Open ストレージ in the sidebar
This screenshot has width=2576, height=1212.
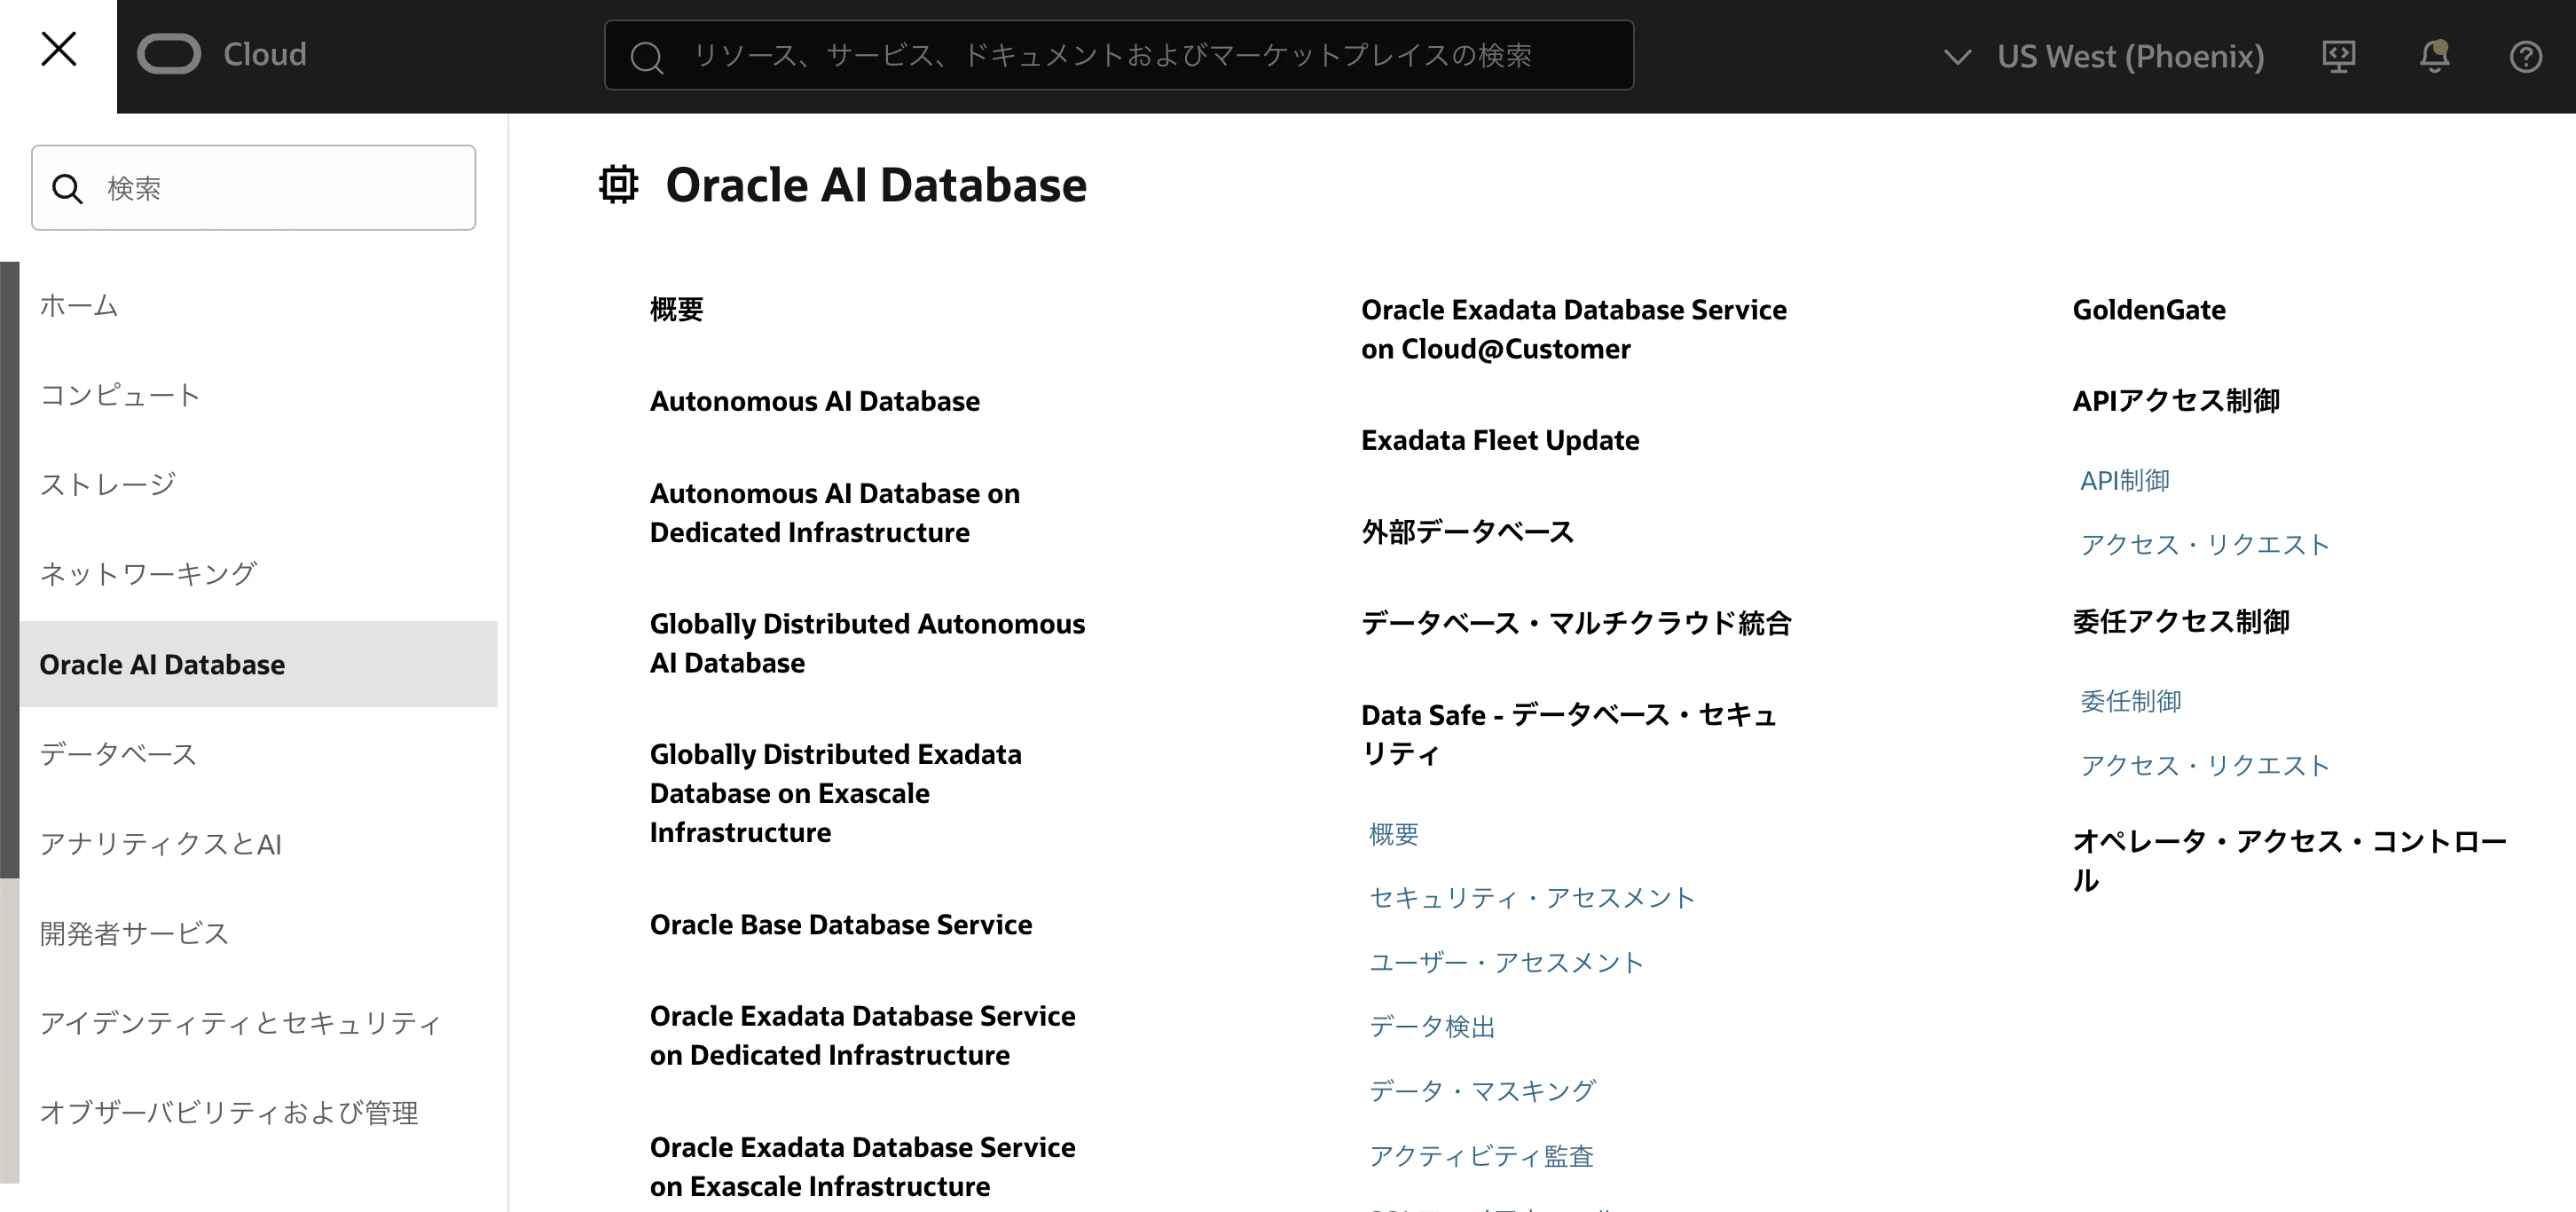(107, 484)
